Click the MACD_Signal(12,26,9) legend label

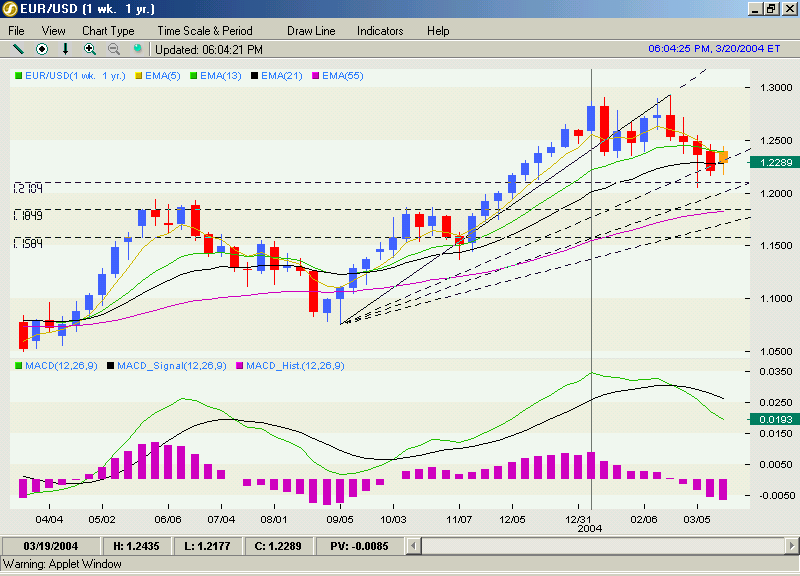(174, 366)
